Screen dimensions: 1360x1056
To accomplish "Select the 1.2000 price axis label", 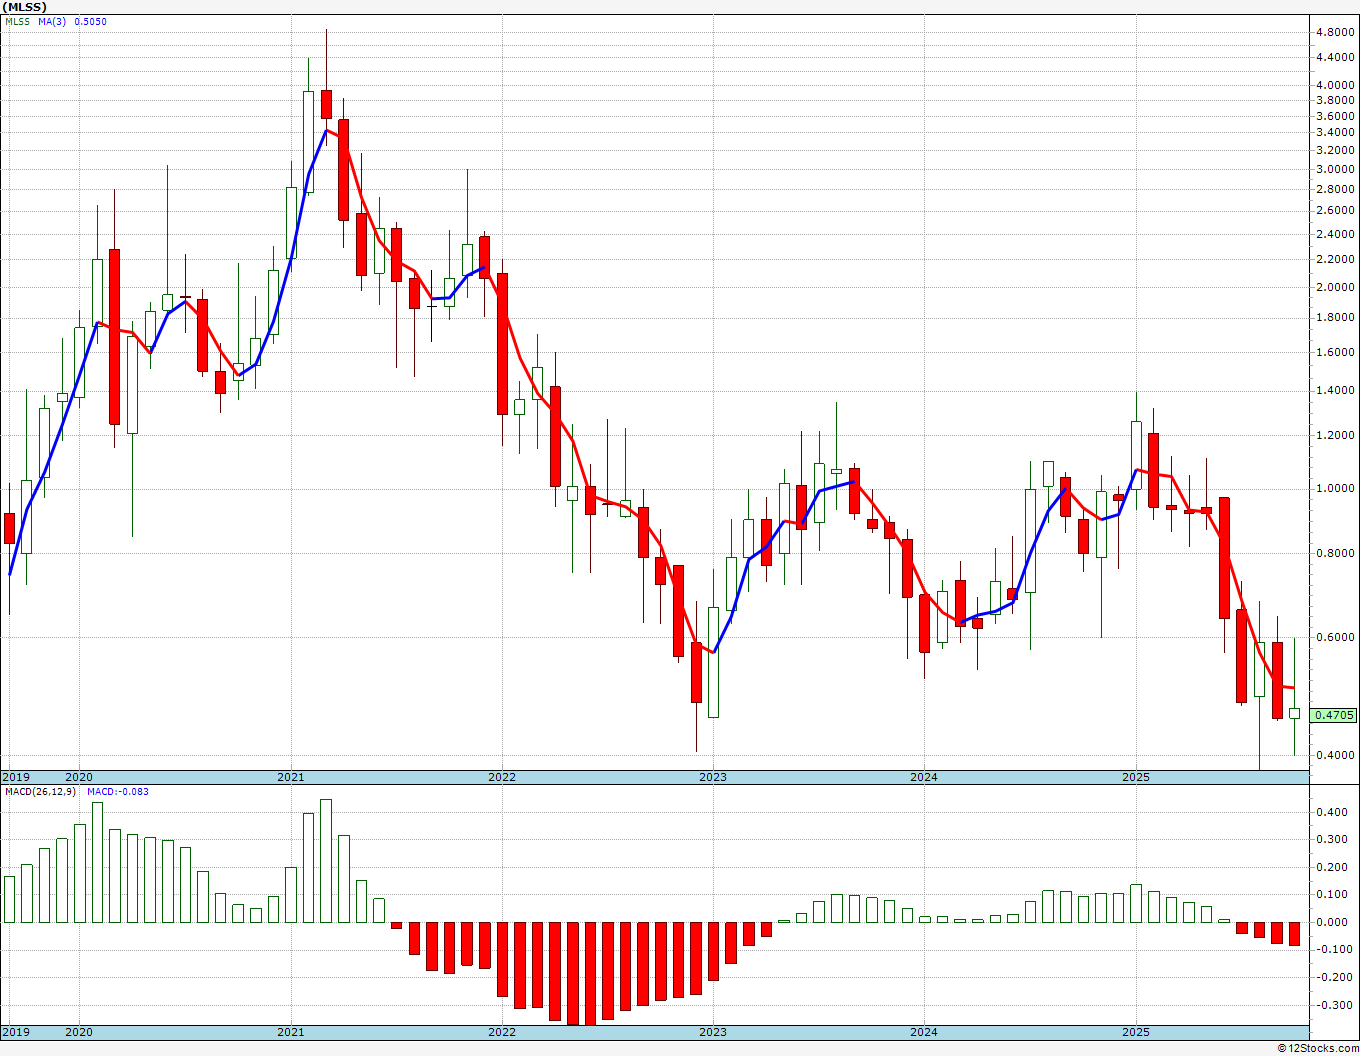I will [x=1335, y=436].
